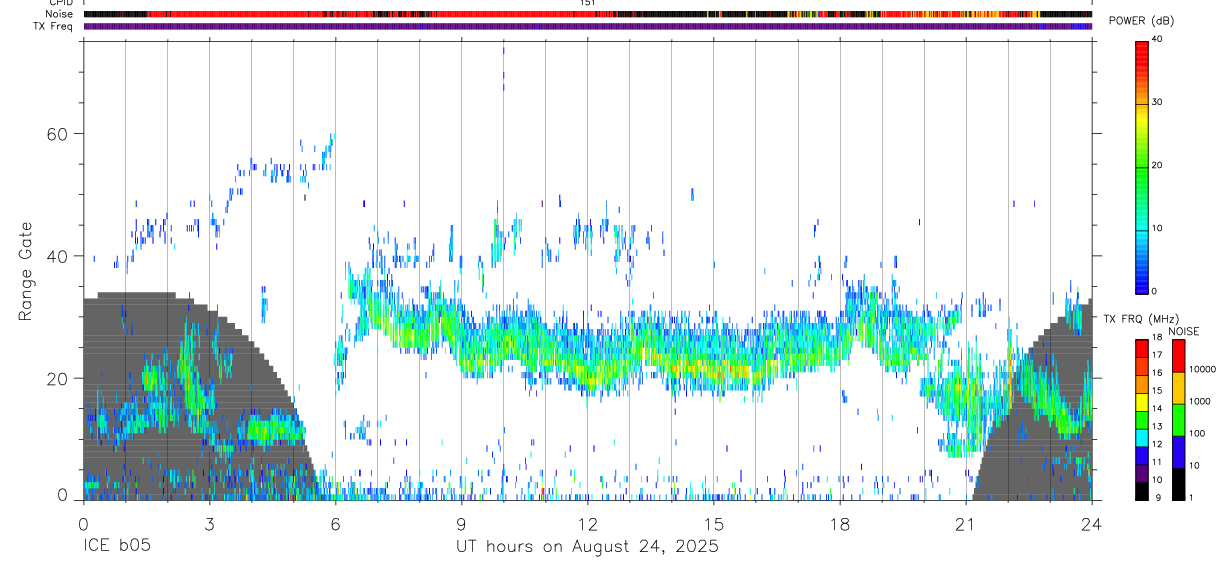Click the 30 label on the power colorbar
1228x567 pixels.
click(1156, 102)
